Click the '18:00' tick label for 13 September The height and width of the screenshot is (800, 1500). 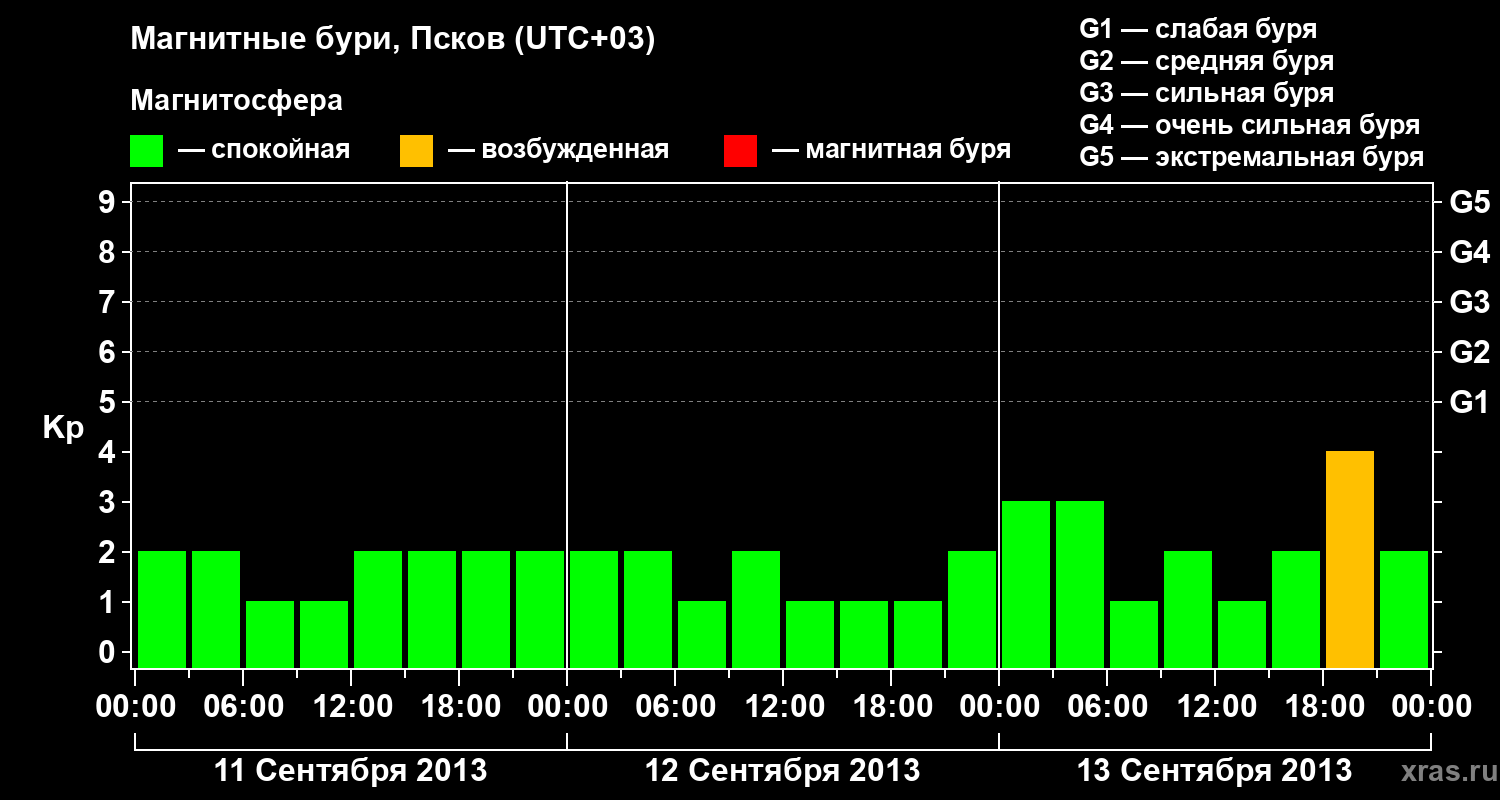click(1323, 707)
